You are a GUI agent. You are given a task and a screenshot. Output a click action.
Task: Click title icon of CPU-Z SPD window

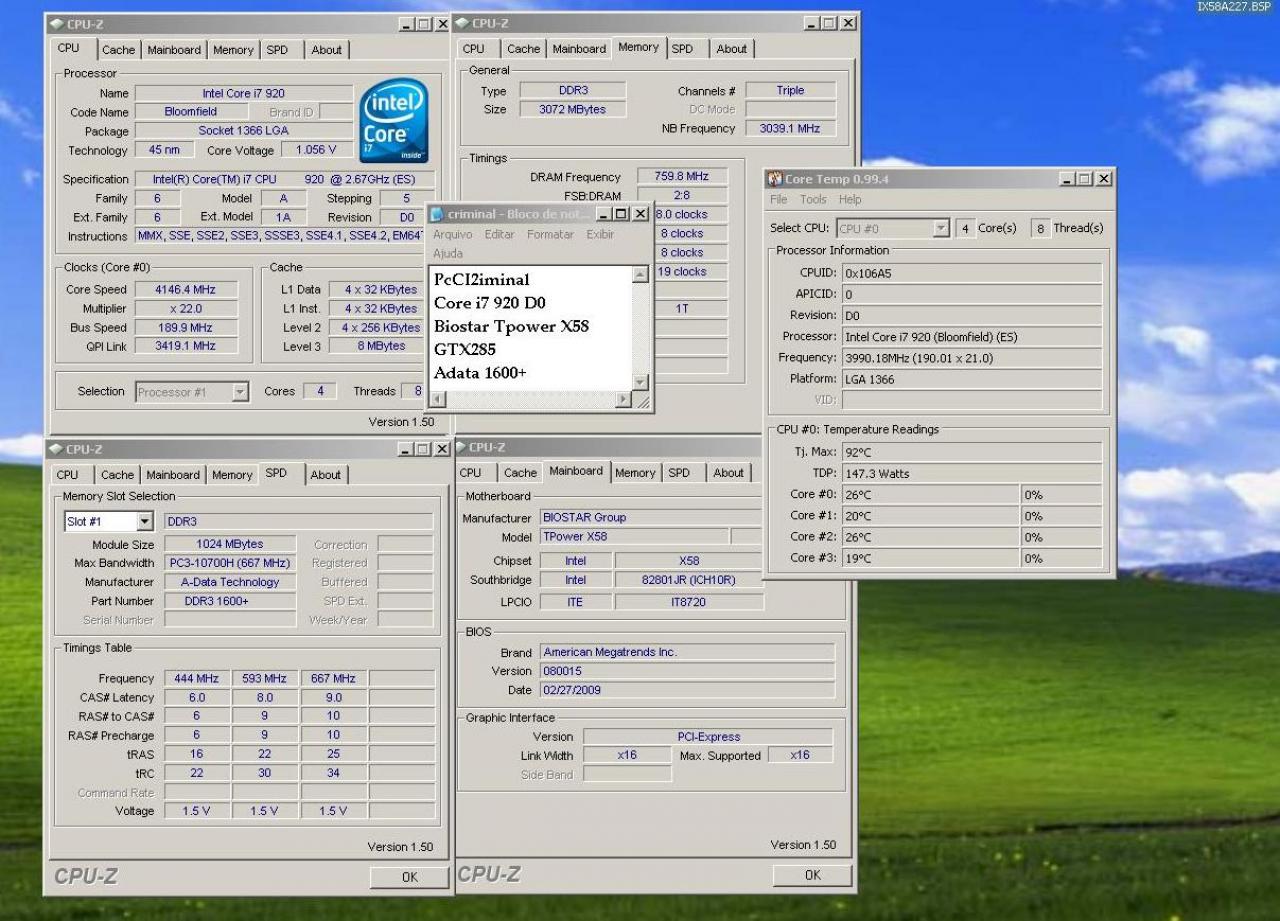coord(56,449)
